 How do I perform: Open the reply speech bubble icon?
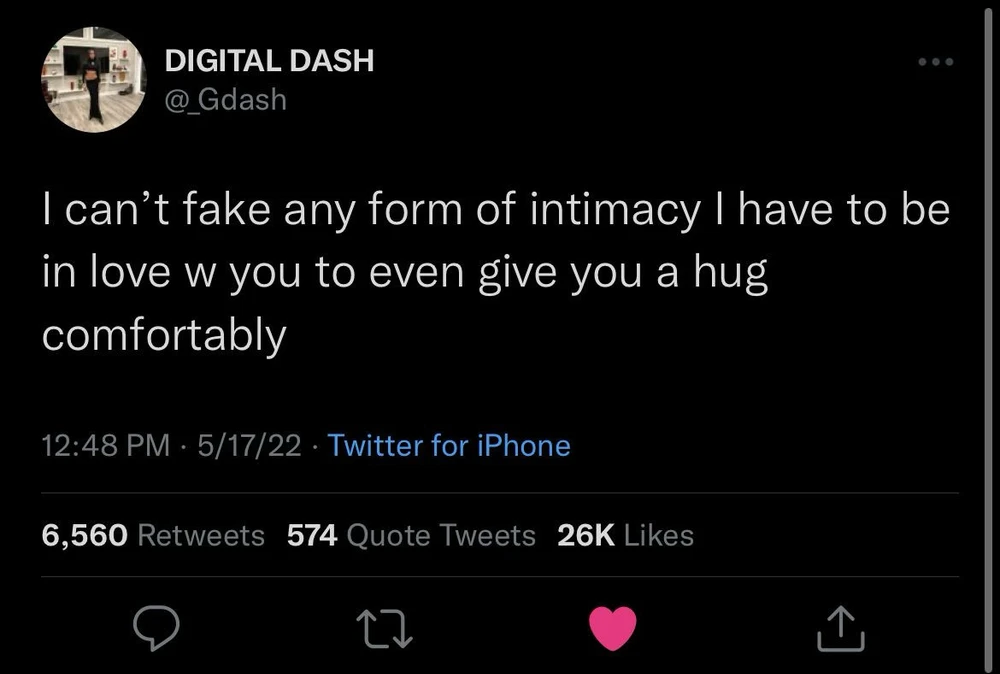click(x=156, y=628)
